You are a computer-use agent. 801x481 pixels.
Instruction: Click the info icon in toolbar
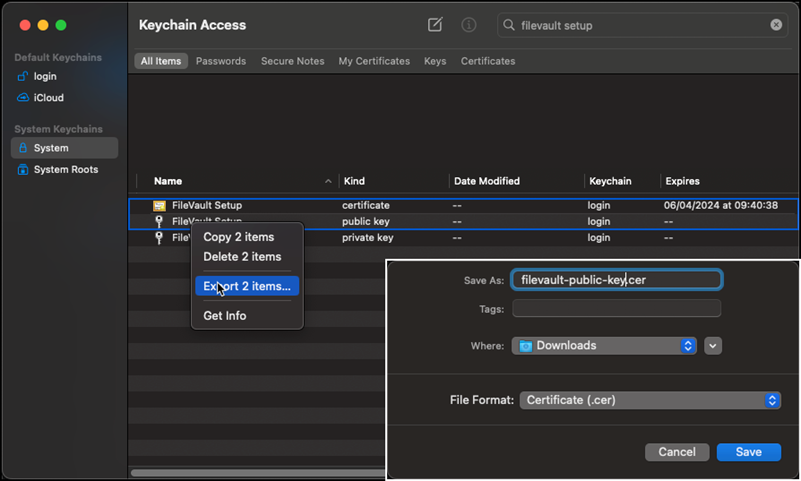coord(468,25)
